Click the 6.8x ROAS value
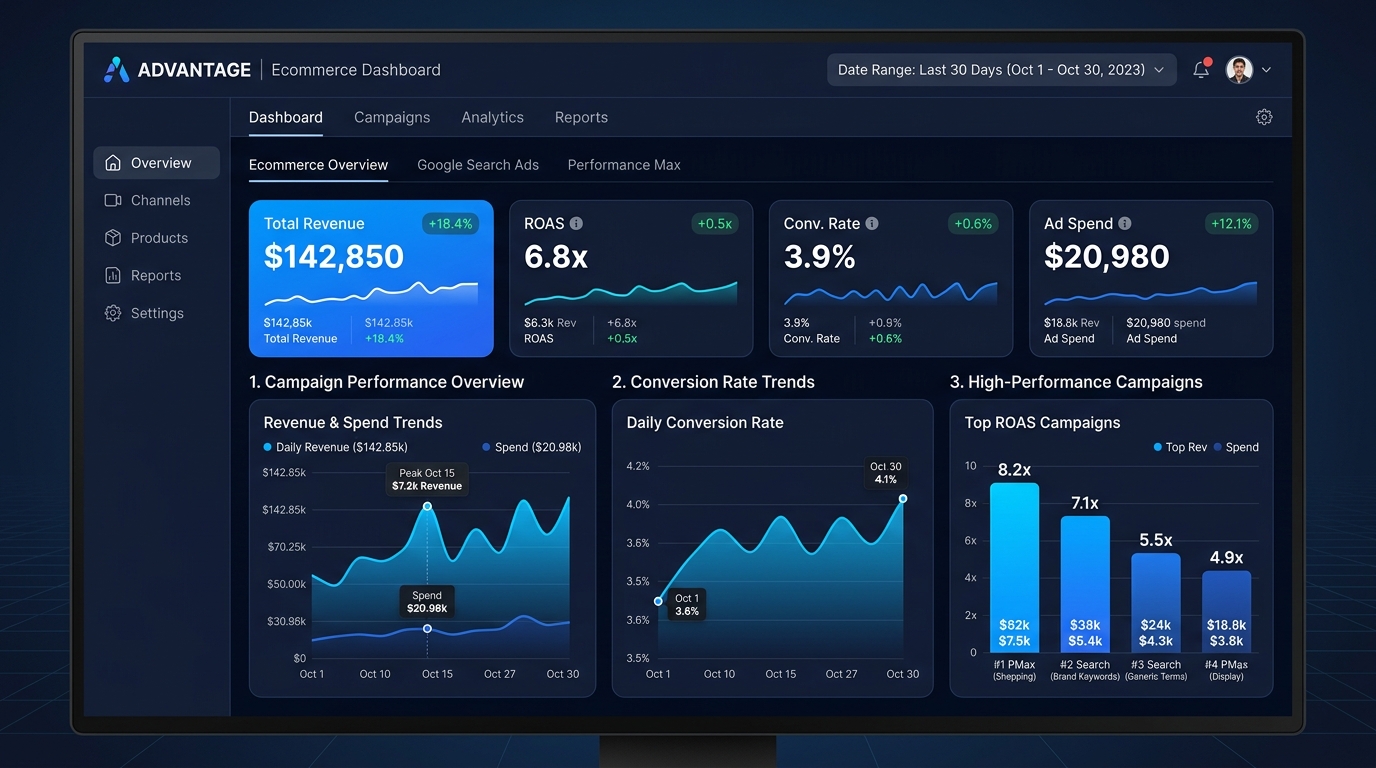The width and height of the screenshot is (1376, 768). [556, 257]
